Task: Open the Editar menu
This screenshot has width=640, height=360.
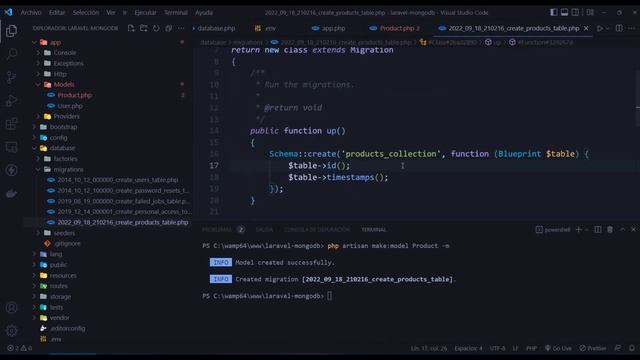Action: 57,12
